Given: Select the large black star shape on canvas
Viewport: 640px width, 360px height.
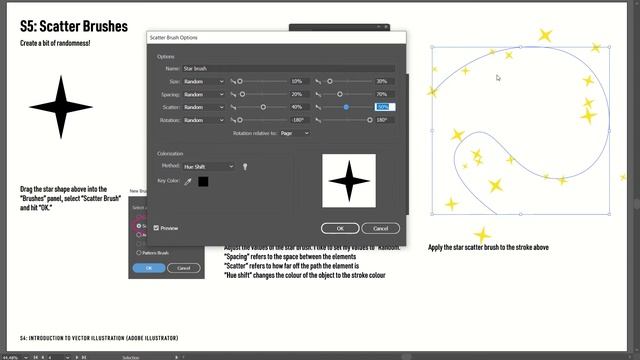Looking at the screenshot, I should (x=61, y=107).
